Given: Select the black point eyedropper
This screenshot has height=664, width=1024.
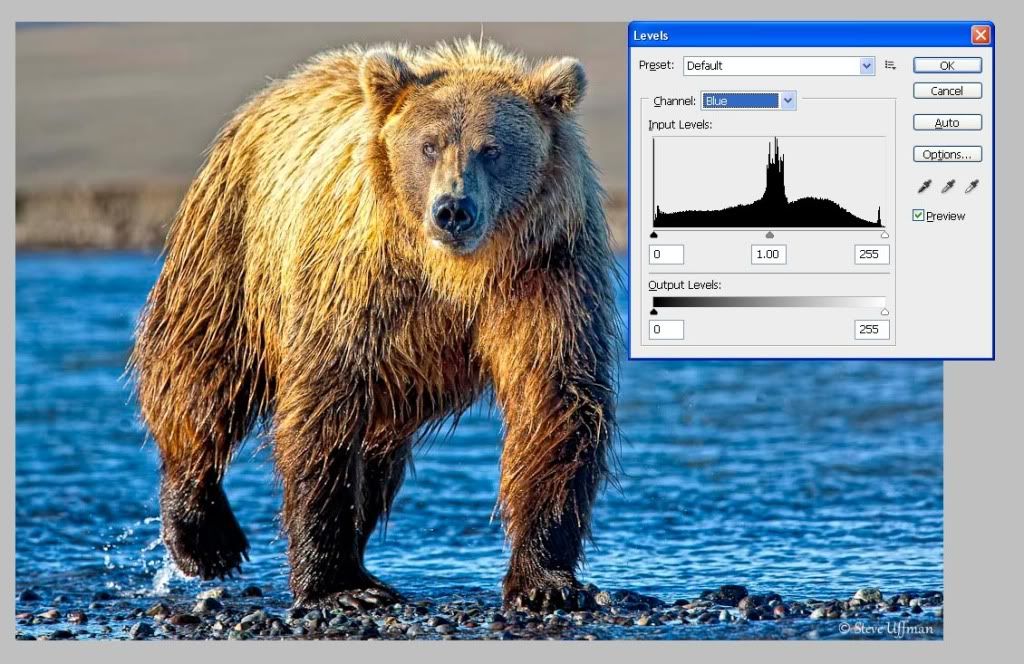Looking at the screenshot, I should [x=924, y=186].
